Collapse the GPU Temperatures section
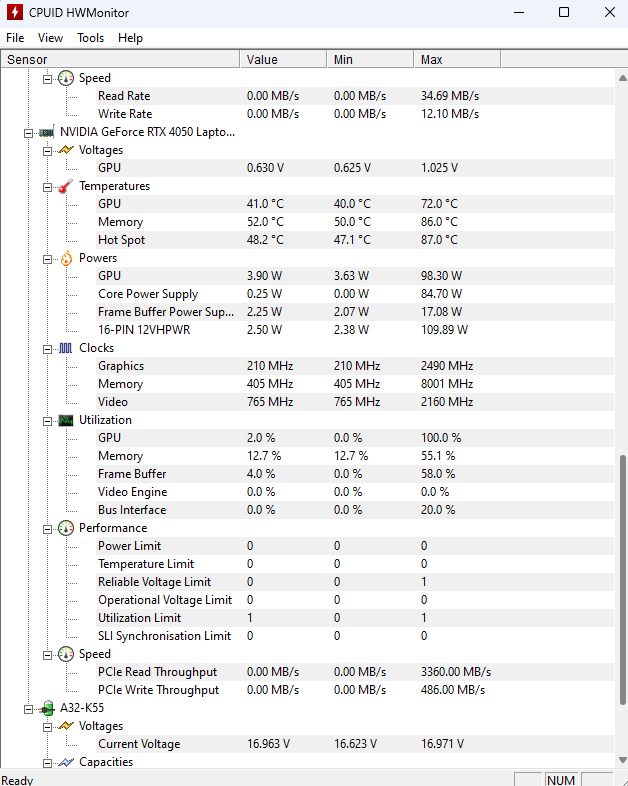This screenshot has width=628, height=786. [x=47, y=186]
